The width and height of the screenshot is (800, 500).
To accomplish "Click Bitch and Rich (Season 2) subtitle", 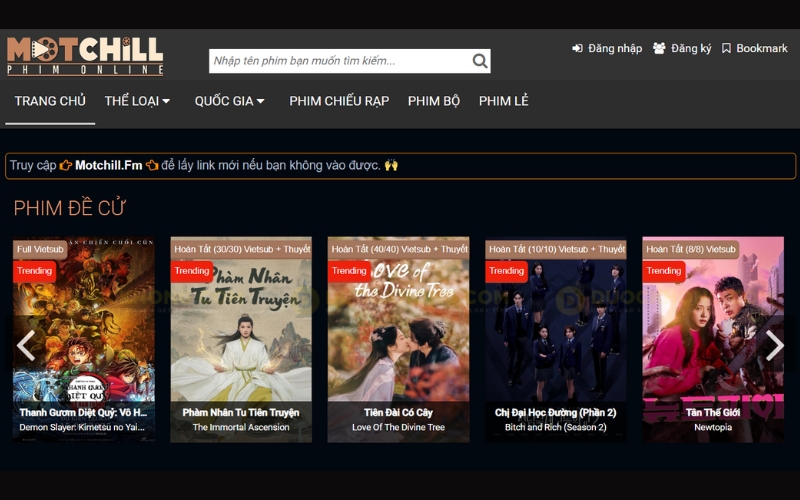I will tap(556, 428).
